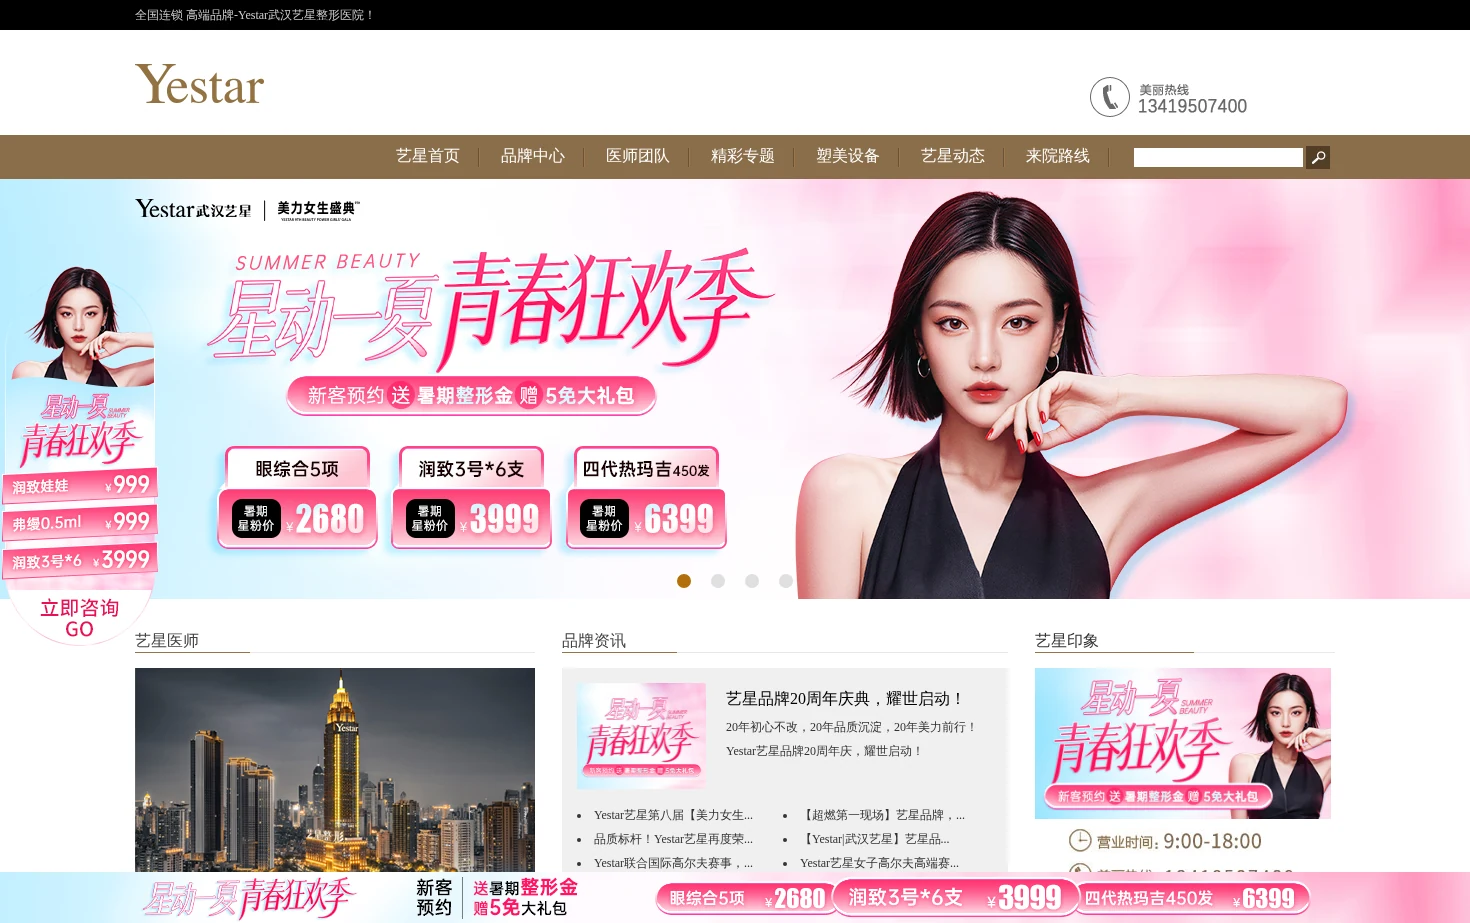Click bottom bar 眼综合5项 ¥2680 offer
The width and height of the screenshot is (1470, 923).
tap(747, 898)
